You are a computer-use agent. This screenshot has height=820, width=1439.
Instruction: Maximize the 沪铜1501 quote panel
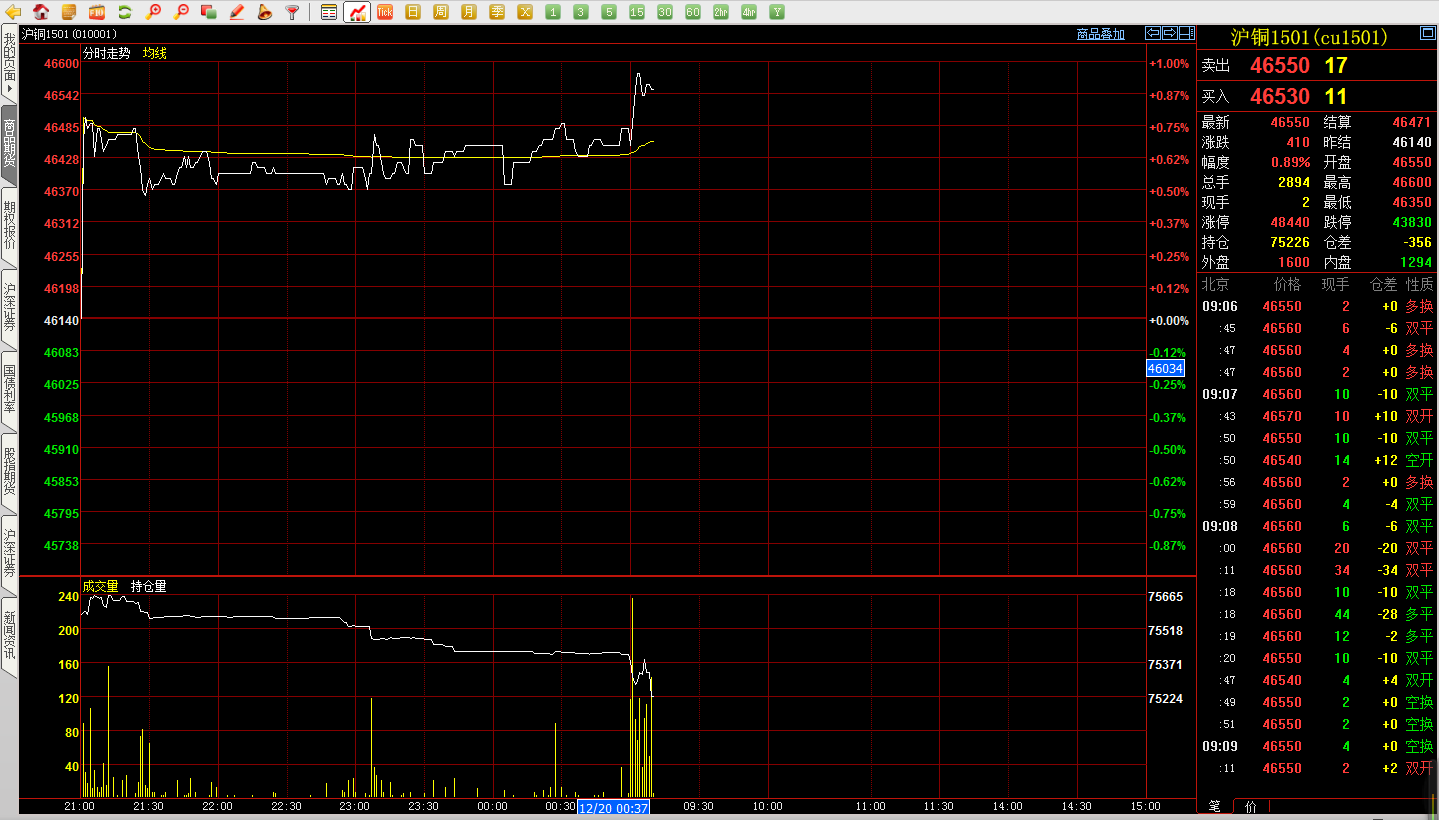(x=1427, y=34)
